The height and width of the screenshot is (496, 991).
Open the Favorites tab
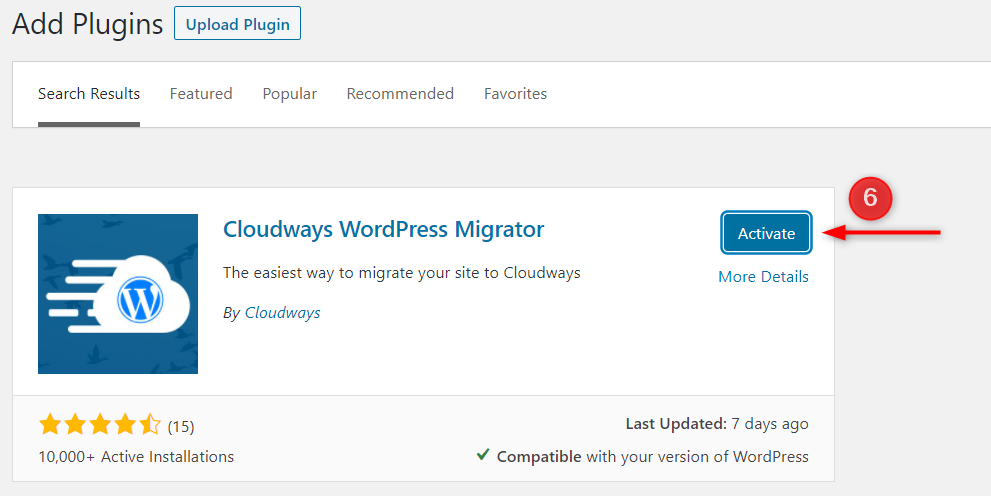(x=515, y=94)
